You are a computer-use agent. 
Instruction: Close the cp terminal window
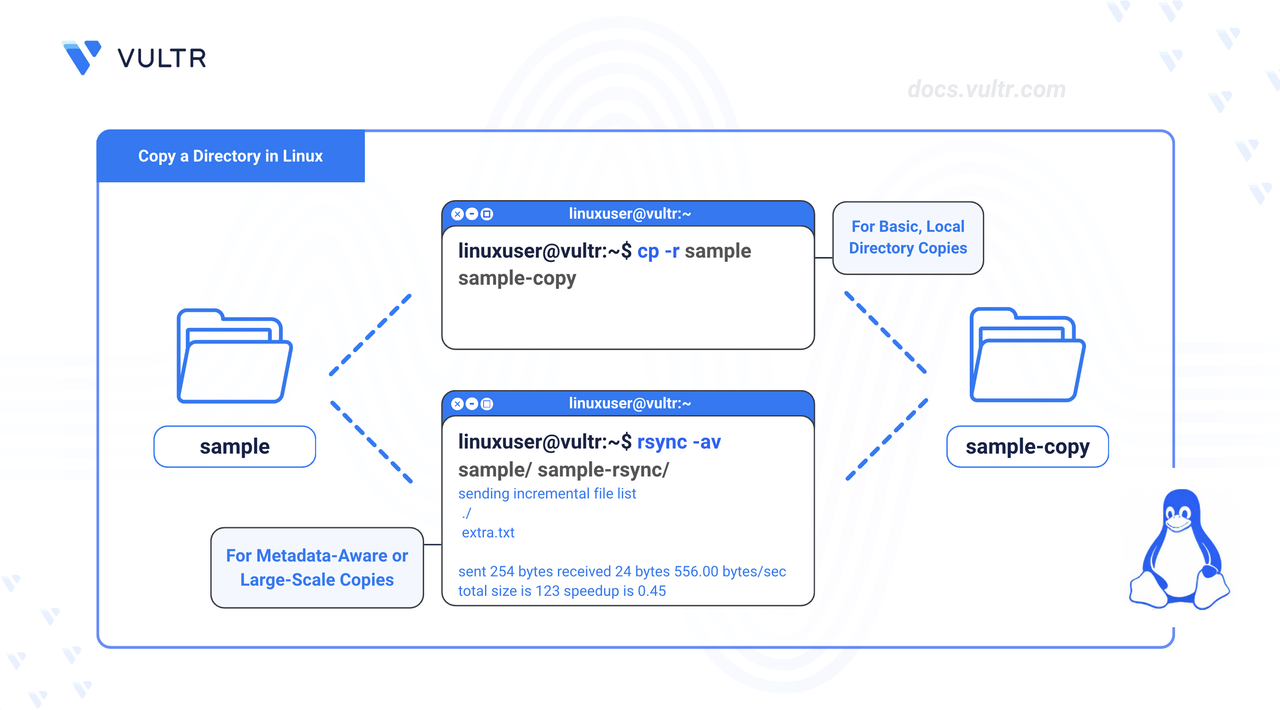pyautogui.click(x=457, y=214)
